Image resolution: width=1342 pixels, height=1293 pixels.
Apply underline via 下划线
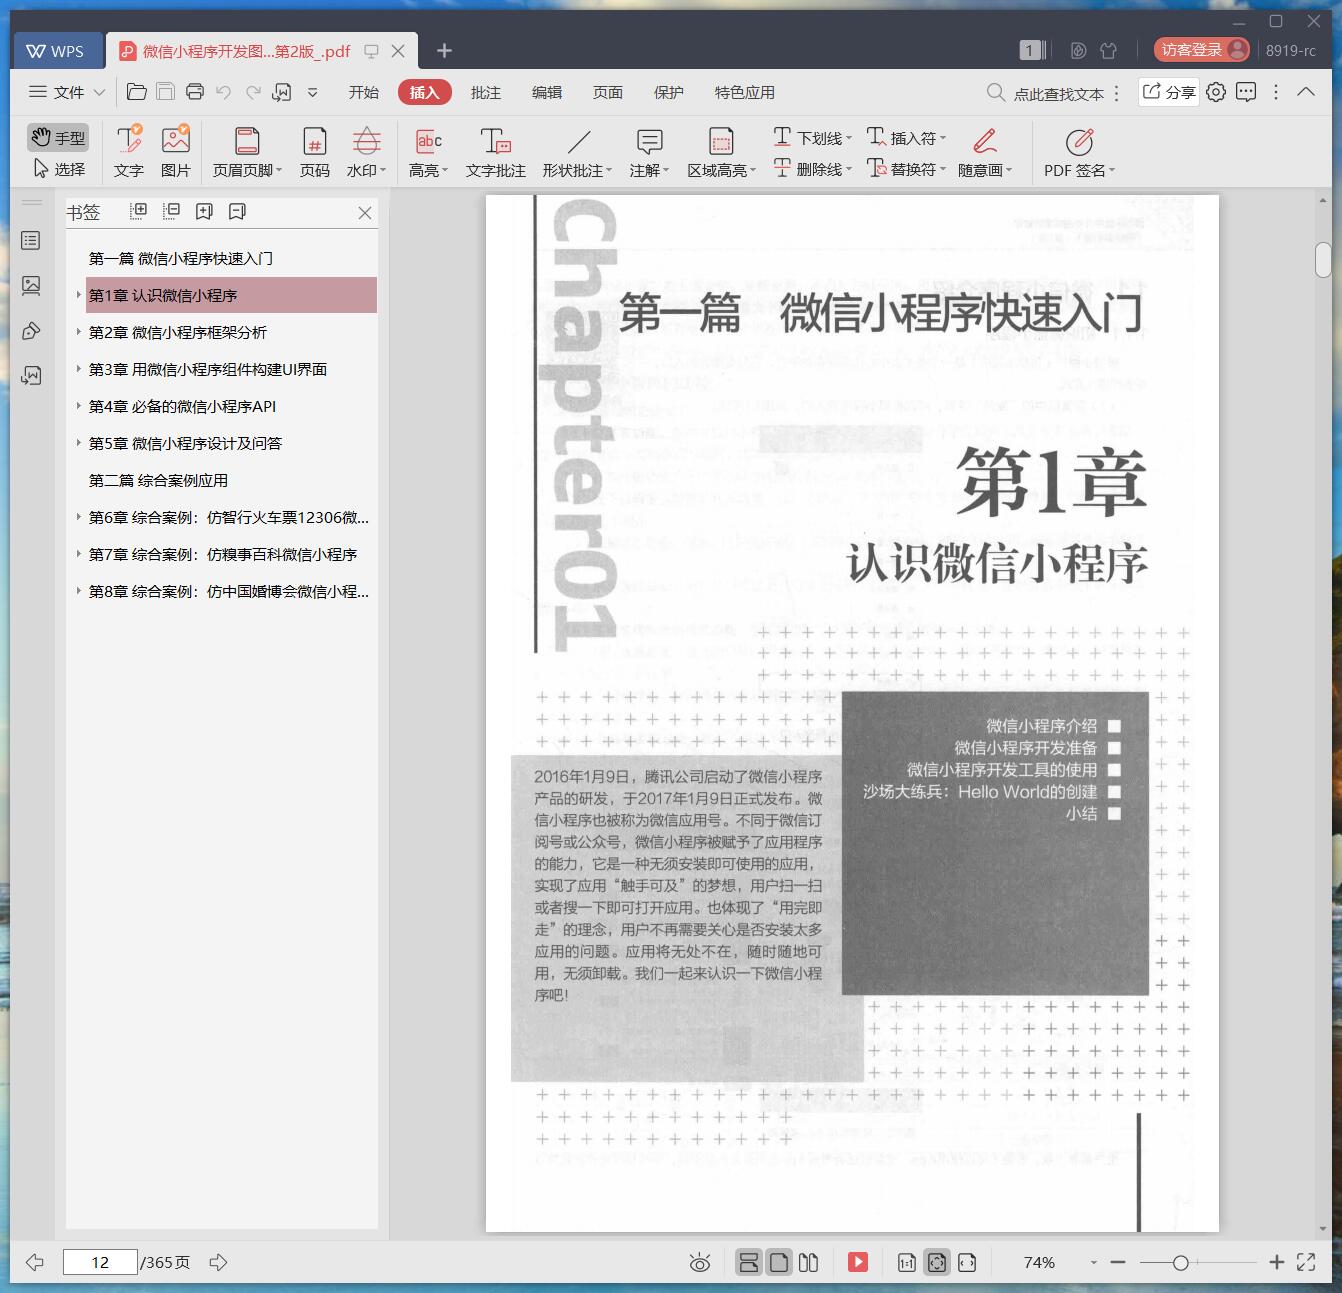coord(812,137)
